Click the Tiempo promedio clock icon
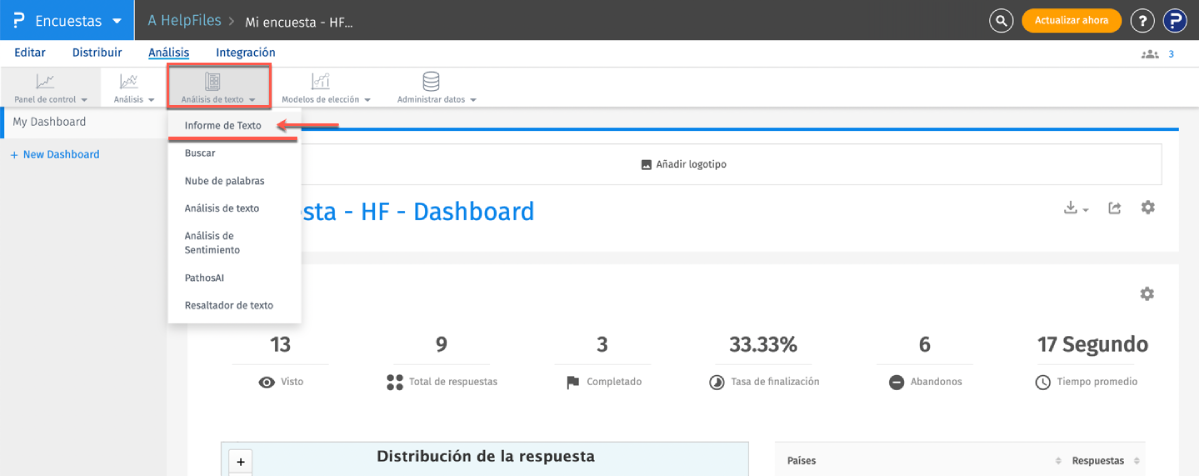1199x476 pixels. (1043, 382)
